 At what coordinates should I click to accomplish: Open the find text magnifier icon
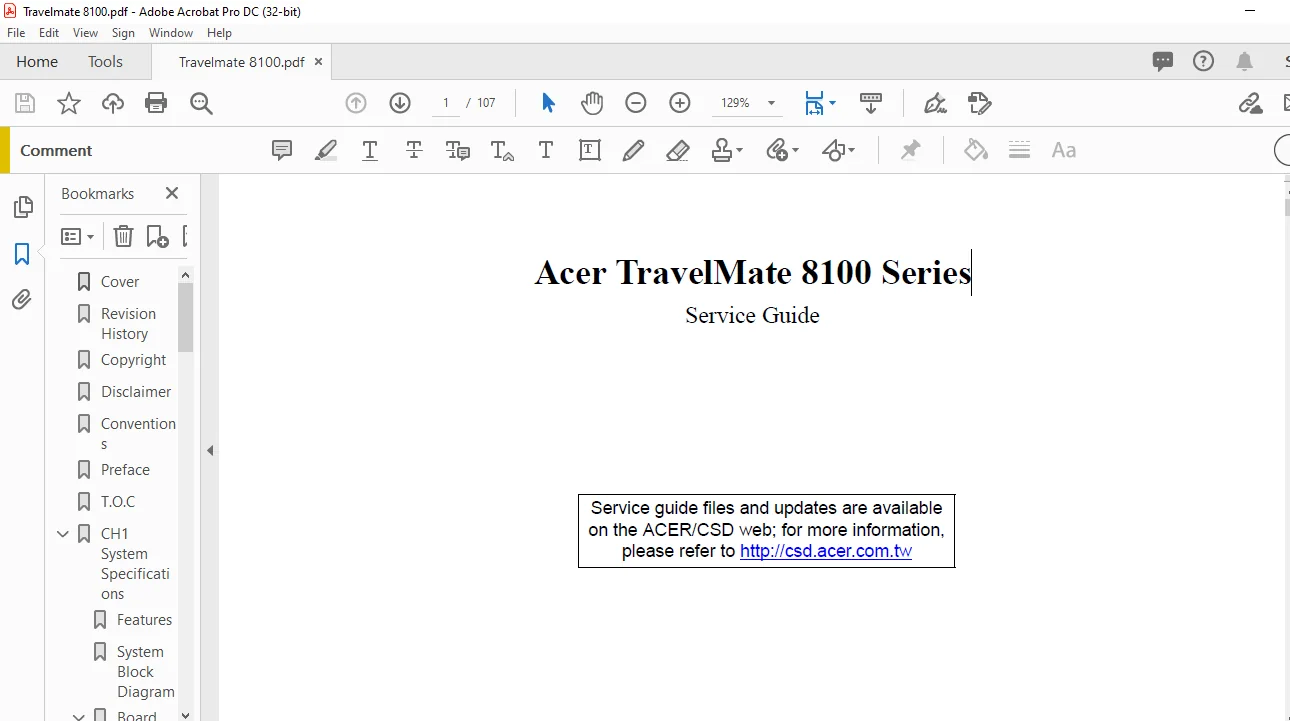[x=201, y=103]
